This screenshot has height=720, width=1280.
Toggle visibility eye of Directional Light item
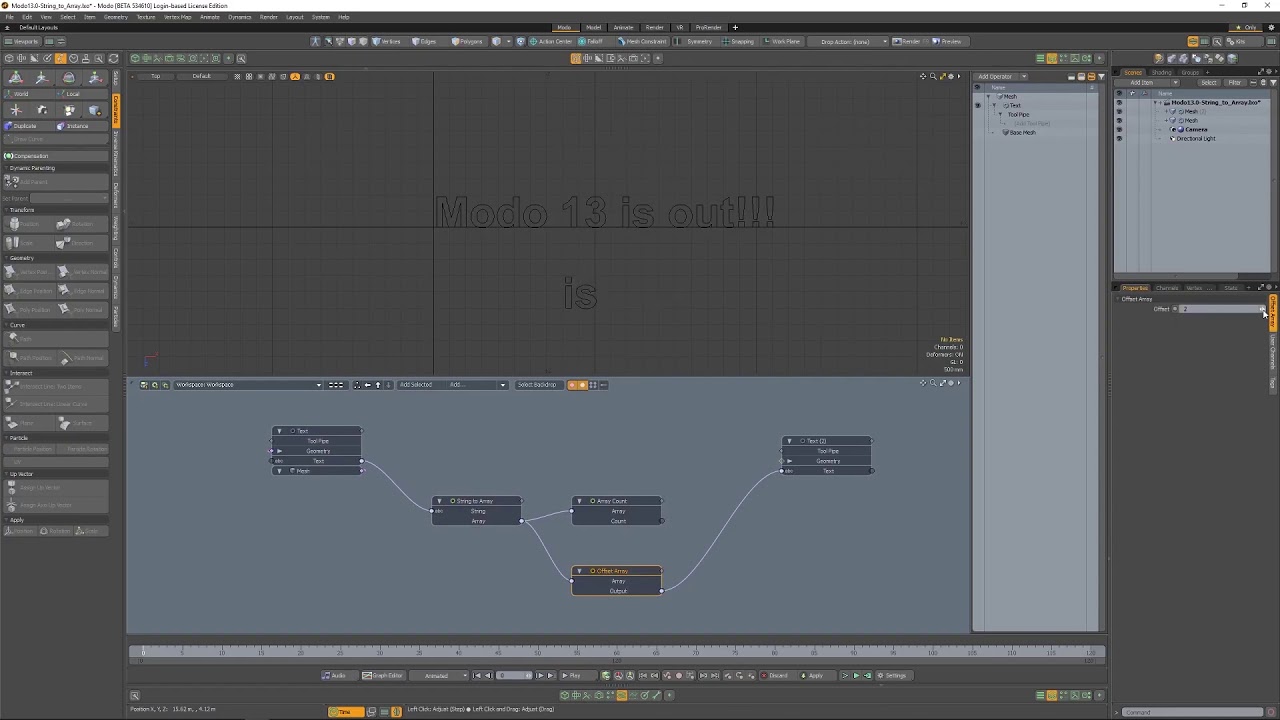coord(1119,139)
